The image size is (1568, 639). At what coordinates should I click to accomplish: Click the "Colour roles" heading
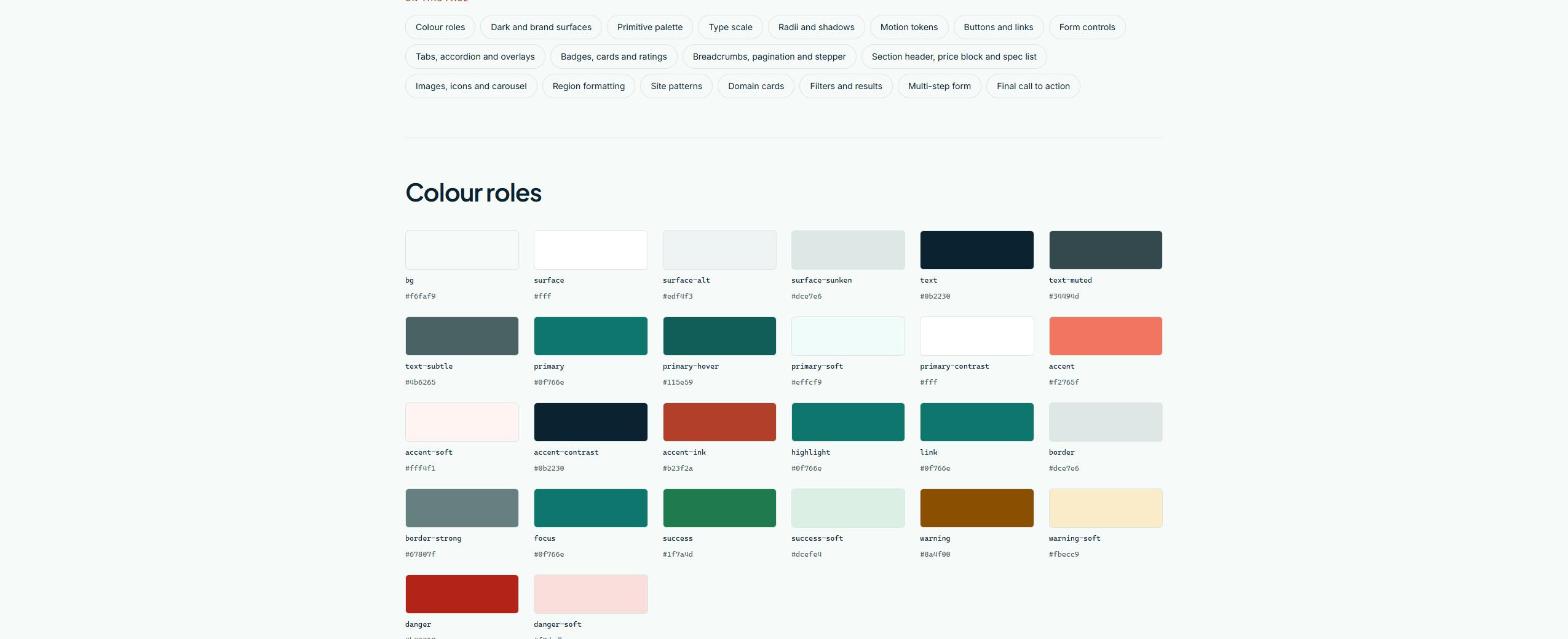coord(473,192)
